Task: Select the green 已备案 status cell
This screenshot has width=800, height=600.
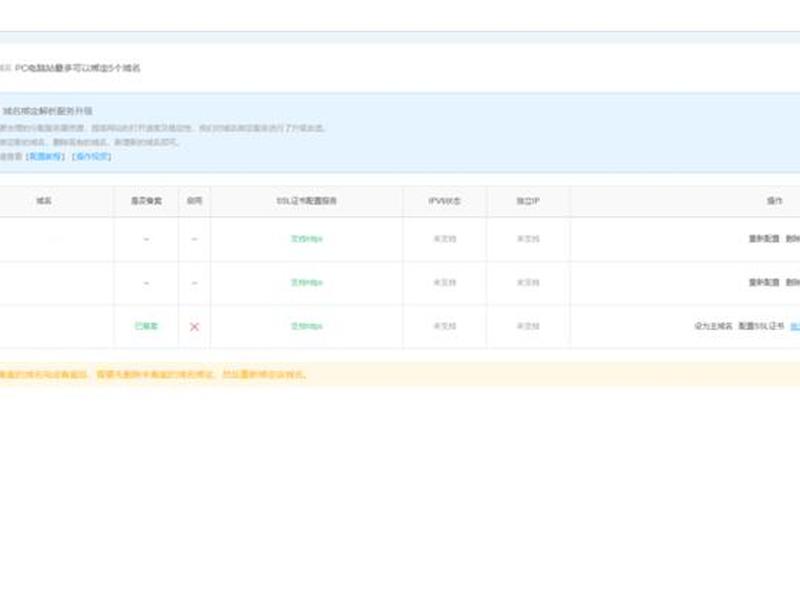Action: [x=146, y=326]
